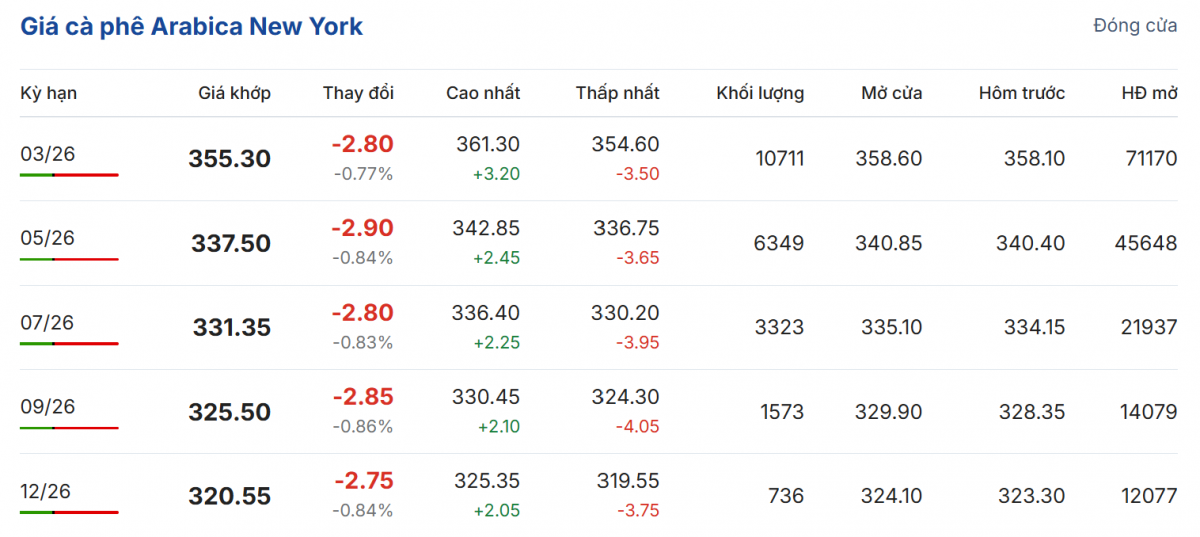
Task: Click the Giá khớp column header
Action: point(234,93)
